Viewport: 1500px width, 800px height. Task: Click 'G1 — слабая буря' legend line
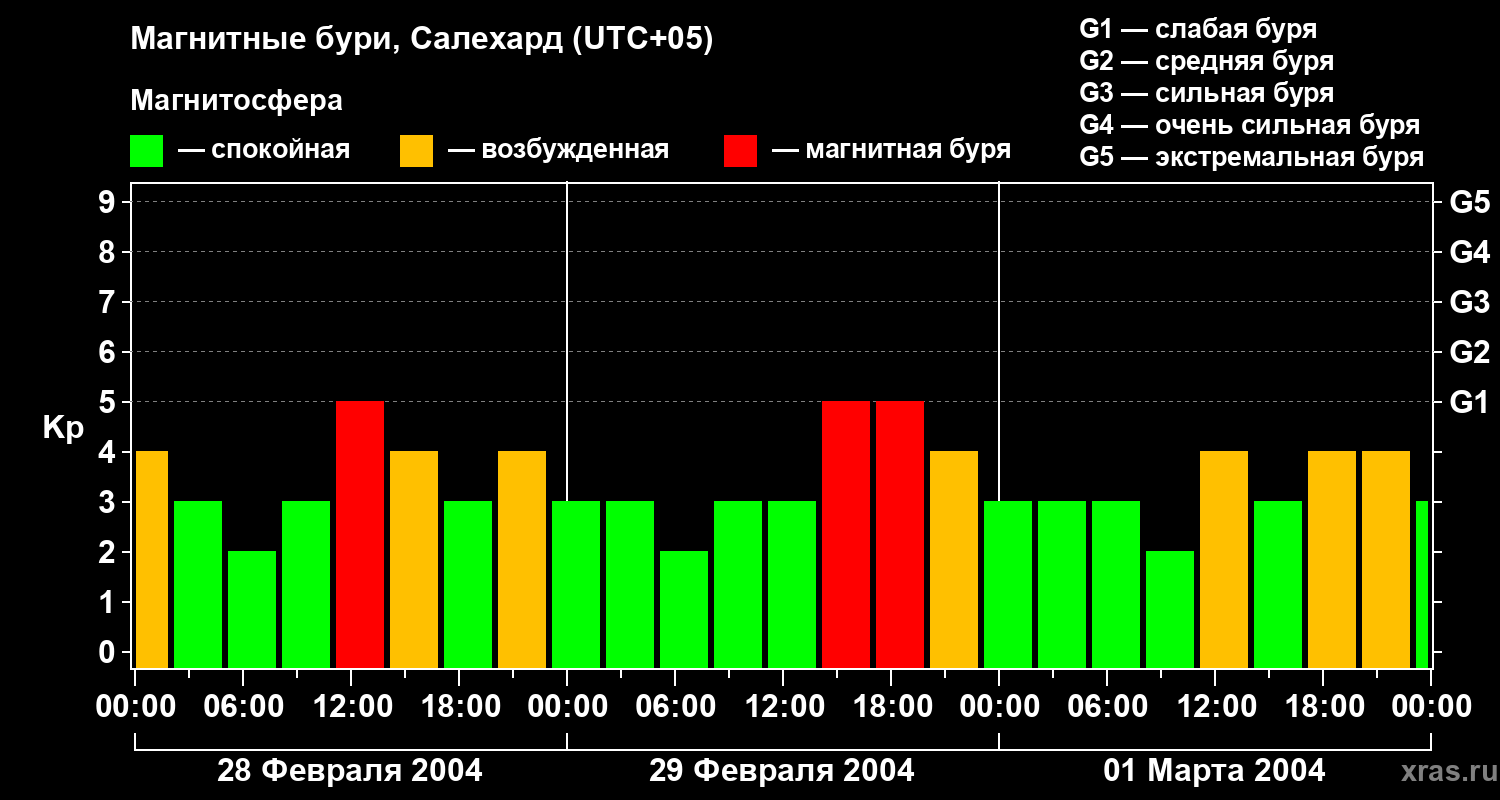1198,29
